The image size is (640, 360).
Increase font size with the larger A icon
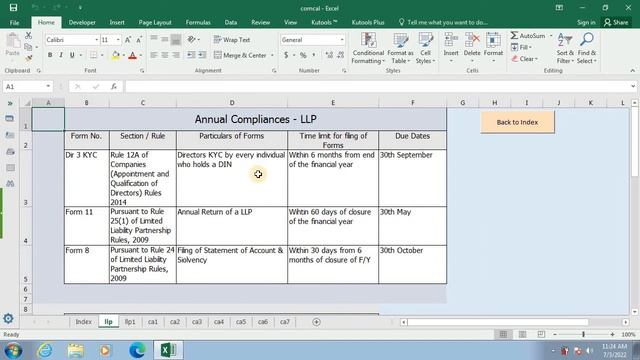point(128,40)
